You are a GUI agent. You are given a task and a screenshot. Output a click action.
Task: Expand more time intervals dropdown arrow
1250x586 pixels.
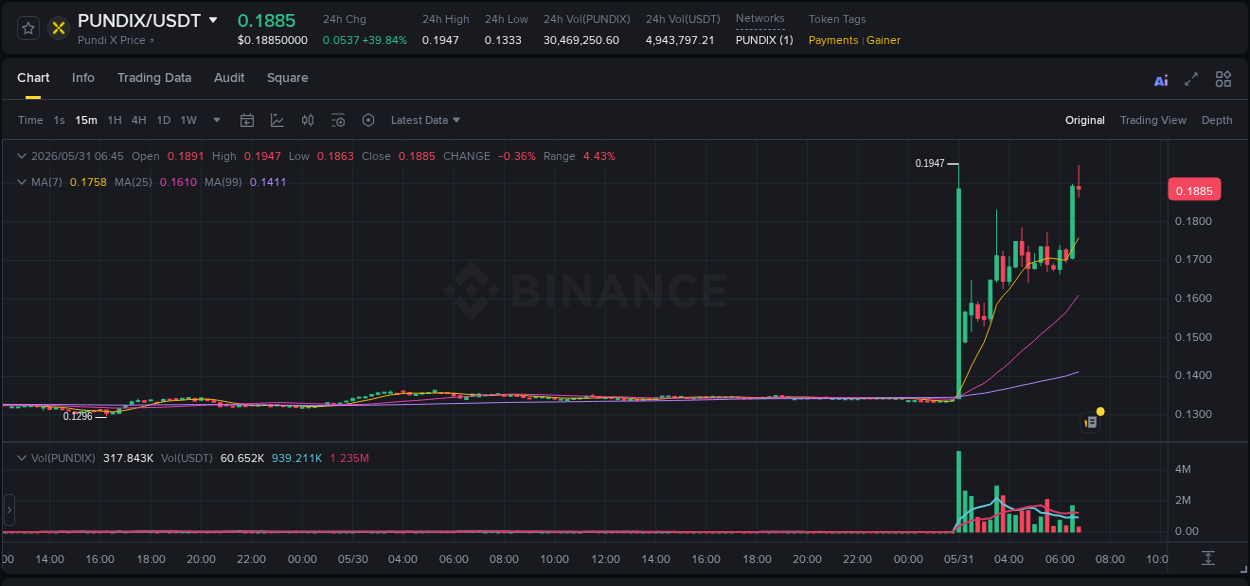tap(217, 120)
